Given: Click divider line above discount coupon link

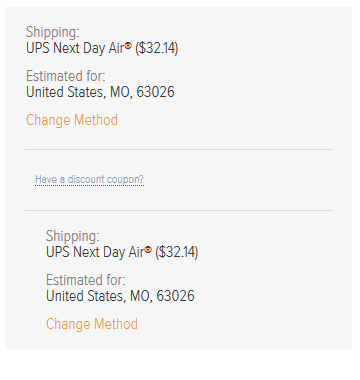Looking at the screenshot, I should point(178,149).
